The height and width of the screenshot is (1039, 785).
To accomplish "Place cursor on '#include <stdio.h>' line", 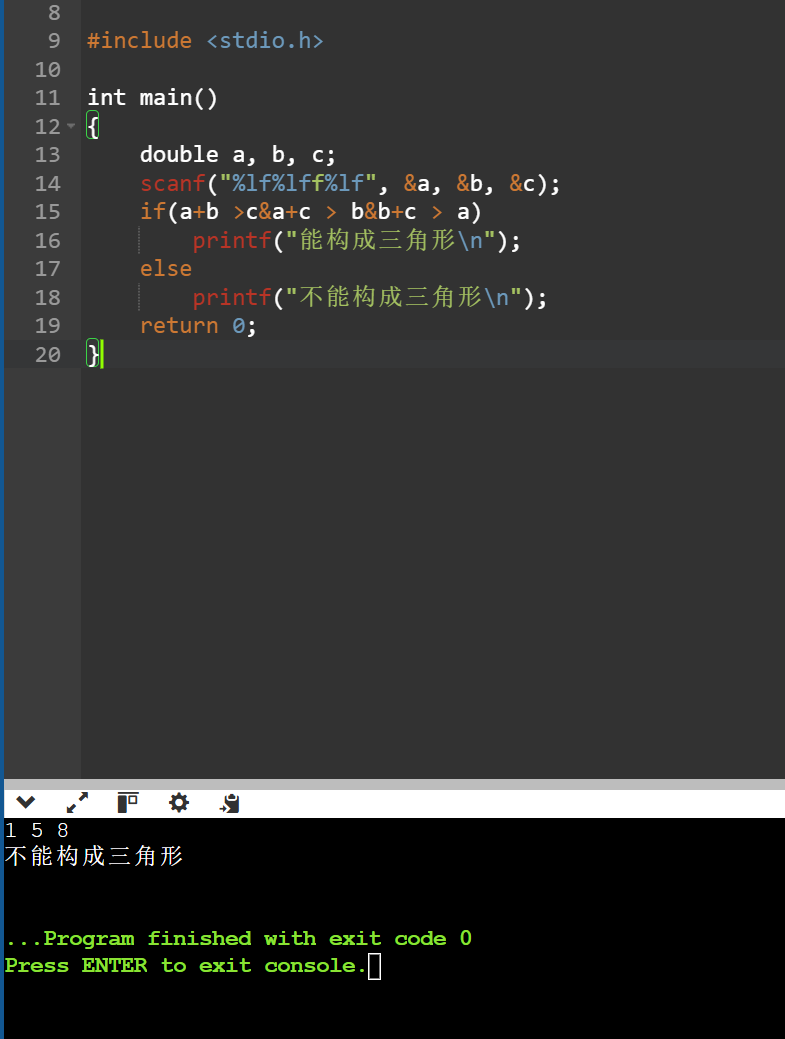I will pyautogui.click(x=205, y=40).
